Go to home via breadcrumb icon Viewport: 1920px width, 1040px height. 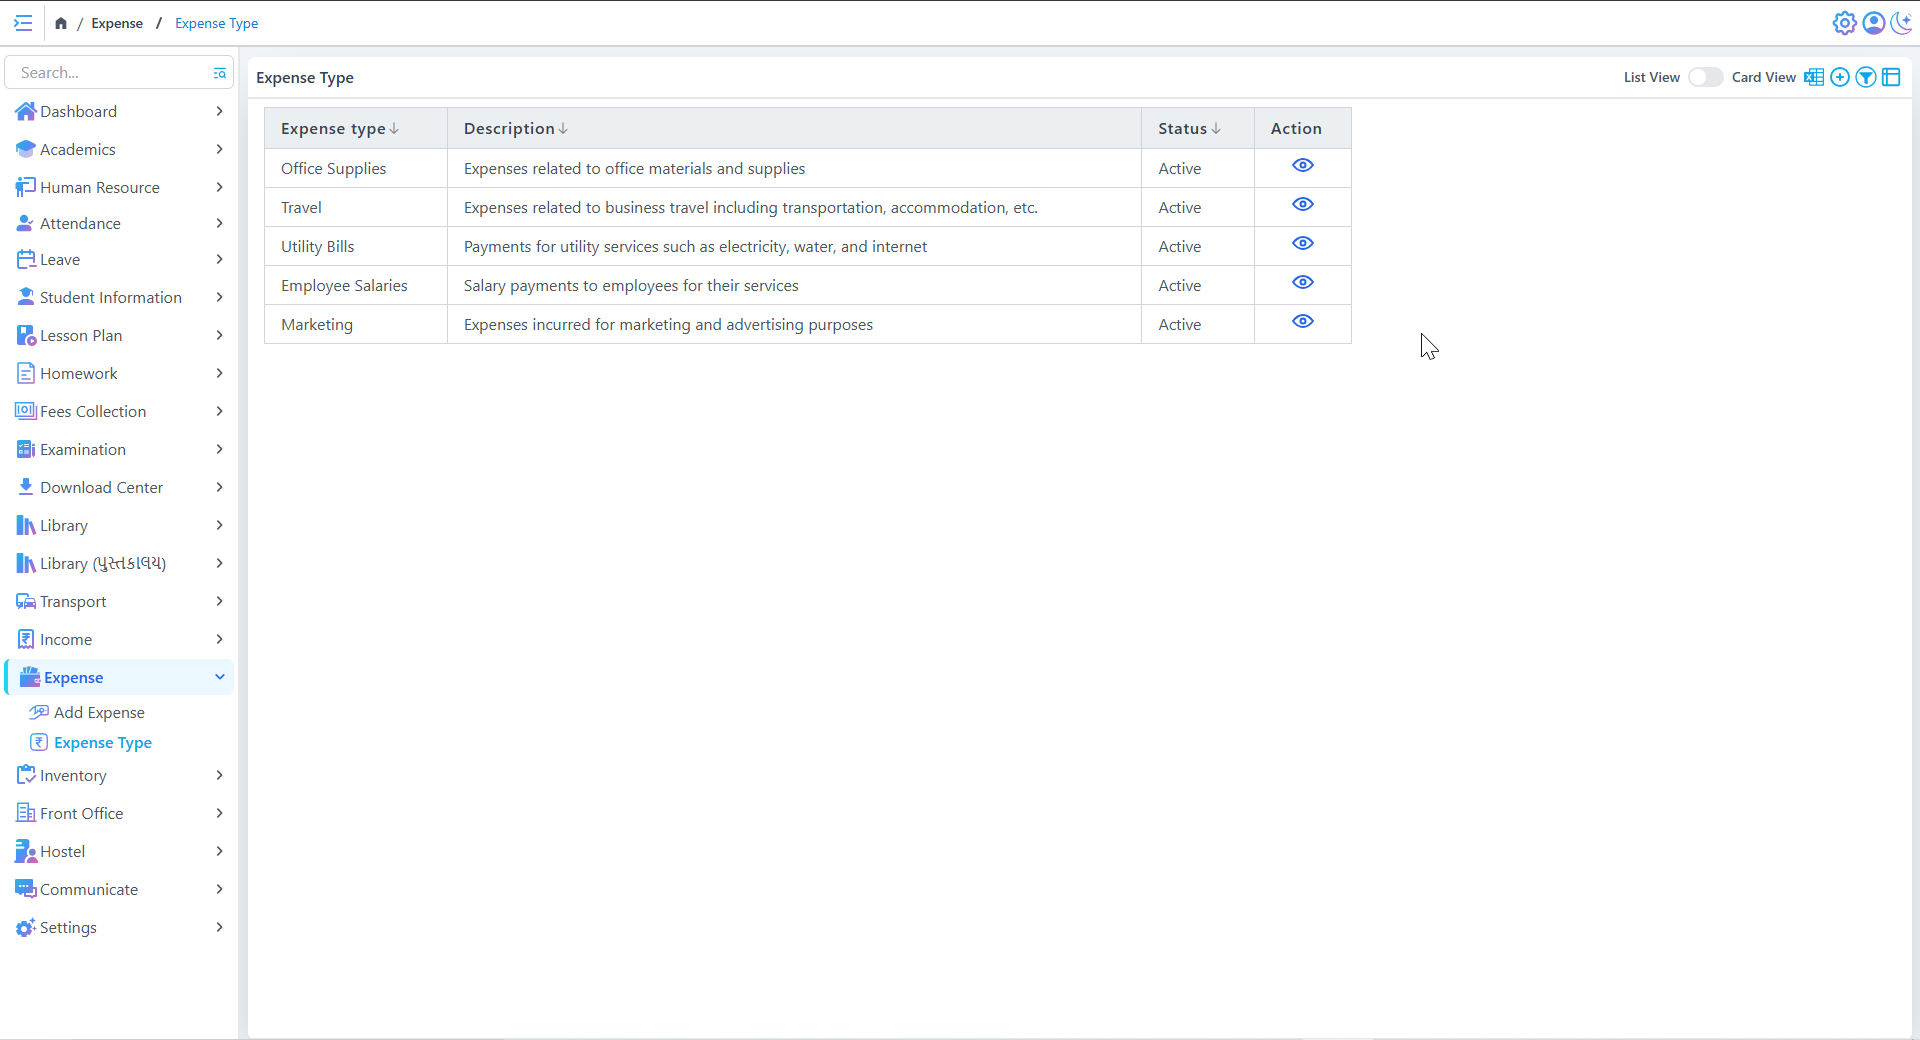(61, 23)
